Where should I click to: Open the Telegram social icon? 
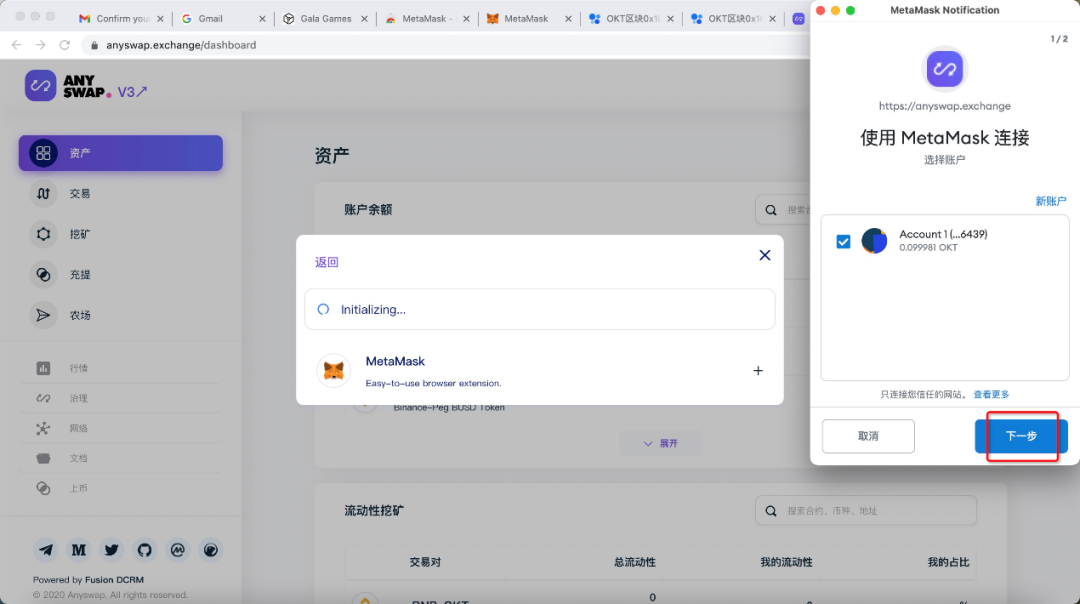coord(45,550)
